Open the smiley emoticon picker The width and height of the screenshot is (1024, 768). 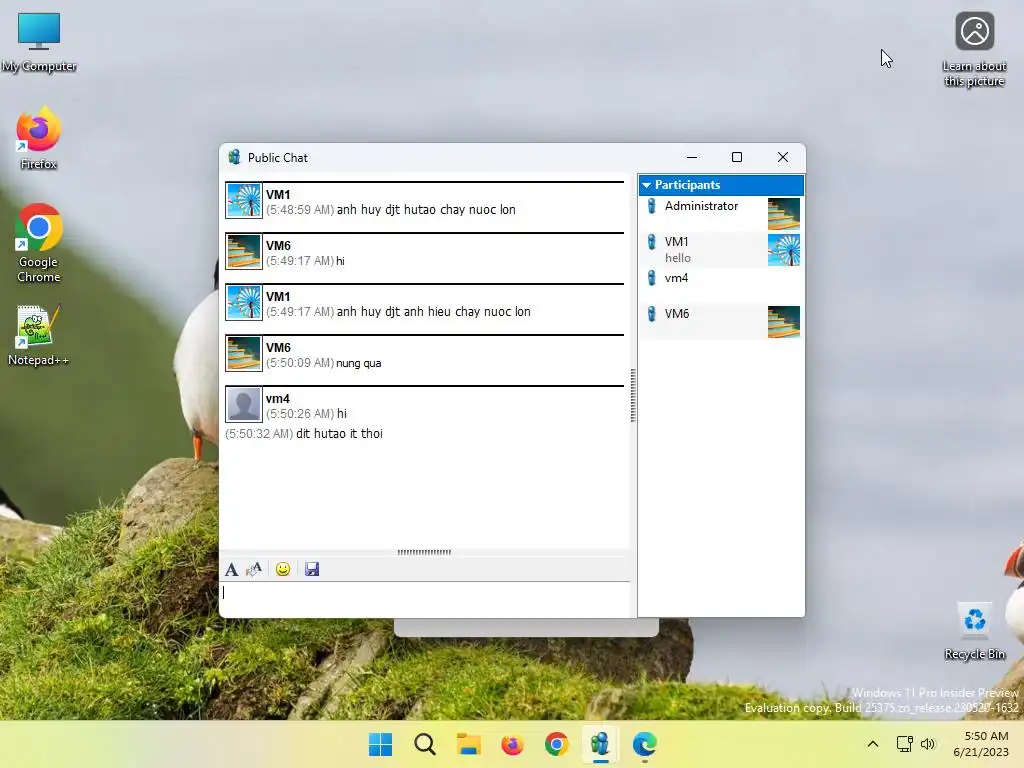click(283, 569)
